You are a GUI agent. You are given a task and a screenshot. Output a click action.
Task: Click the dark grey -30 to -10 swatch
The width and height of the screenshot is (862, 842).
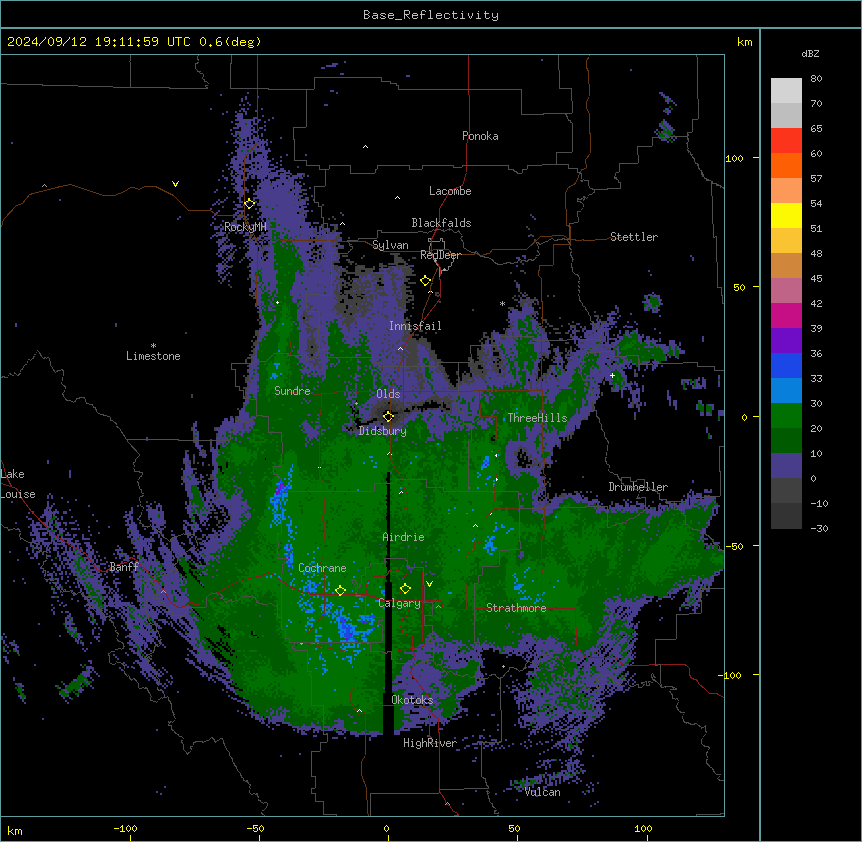(786, 516)
